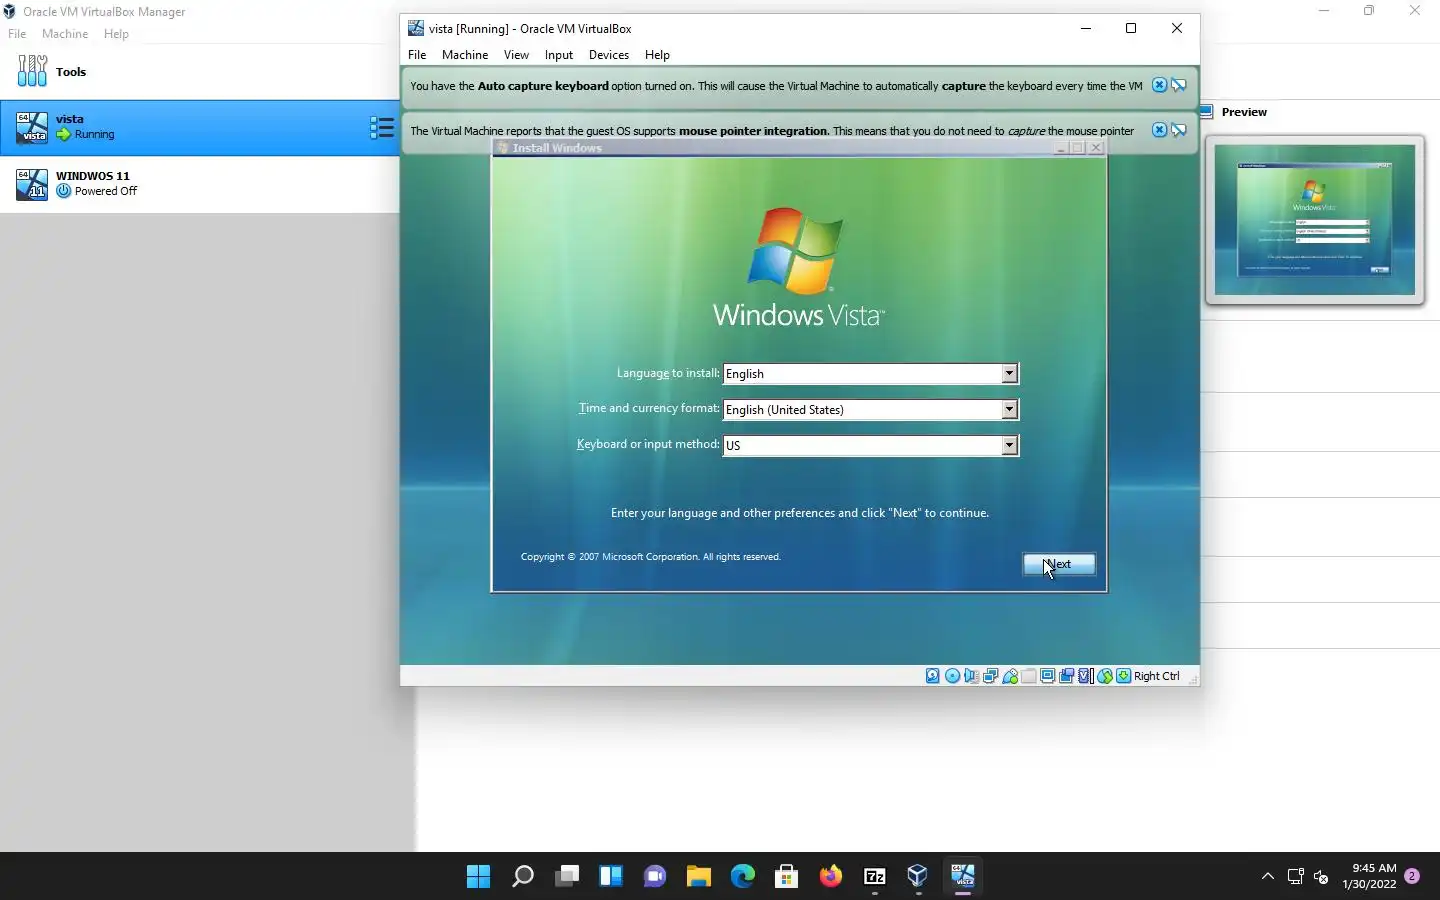1440x900 pixels.
Task: Click the shared folders status icon
Action: point(1028,676)
